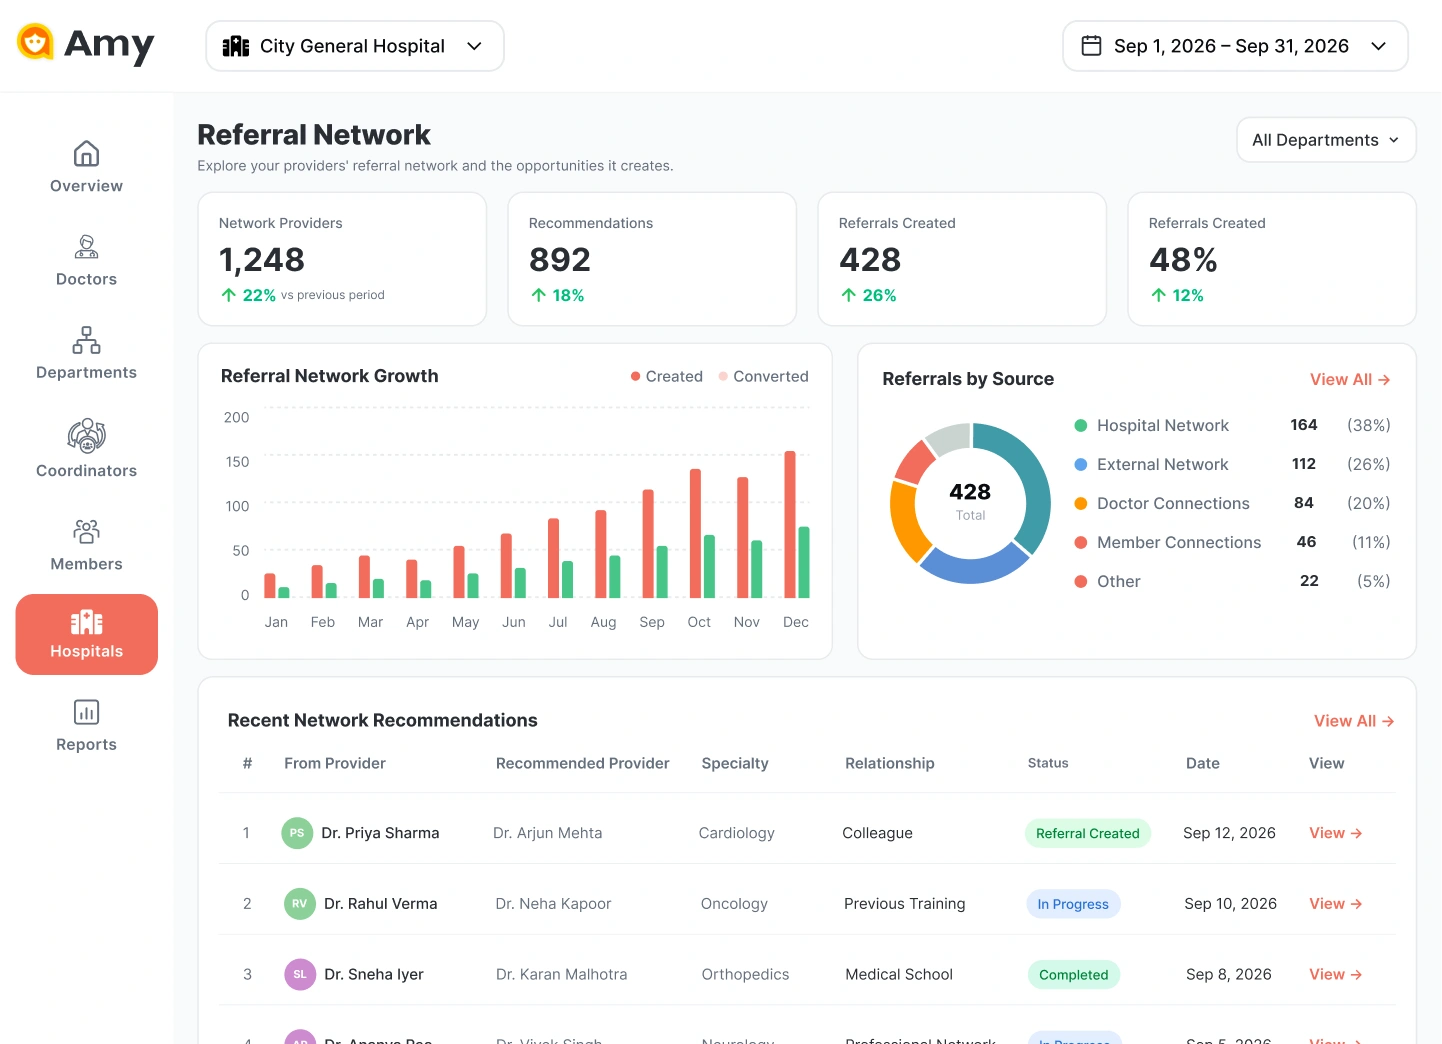Open the Members people icon
Screen dimensions: 1442x1044
[86, 531]
